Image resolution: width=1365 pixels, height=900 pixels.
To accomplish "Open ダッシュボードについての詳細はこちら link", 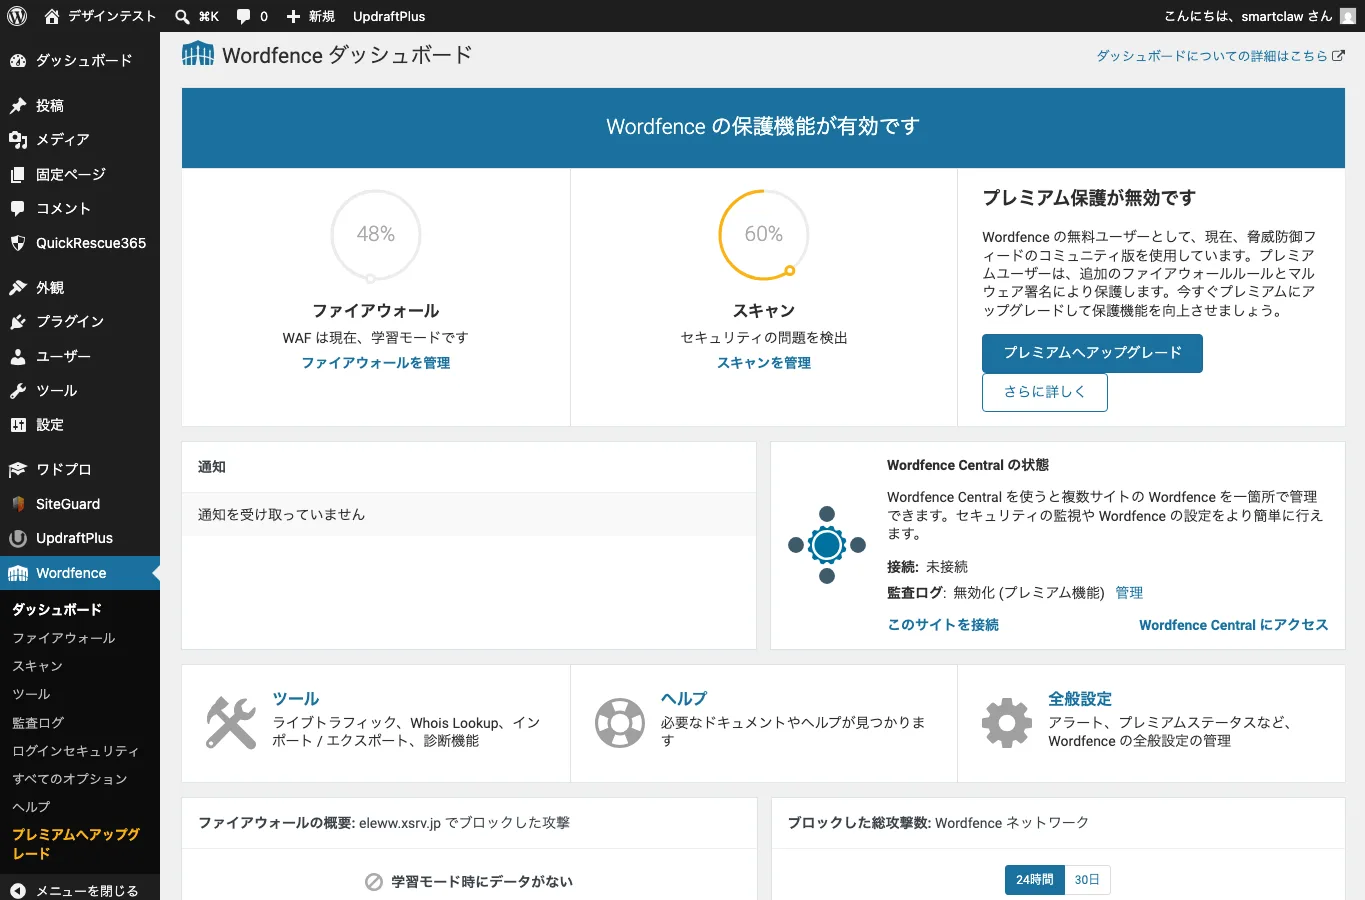I will point(1221,56).
